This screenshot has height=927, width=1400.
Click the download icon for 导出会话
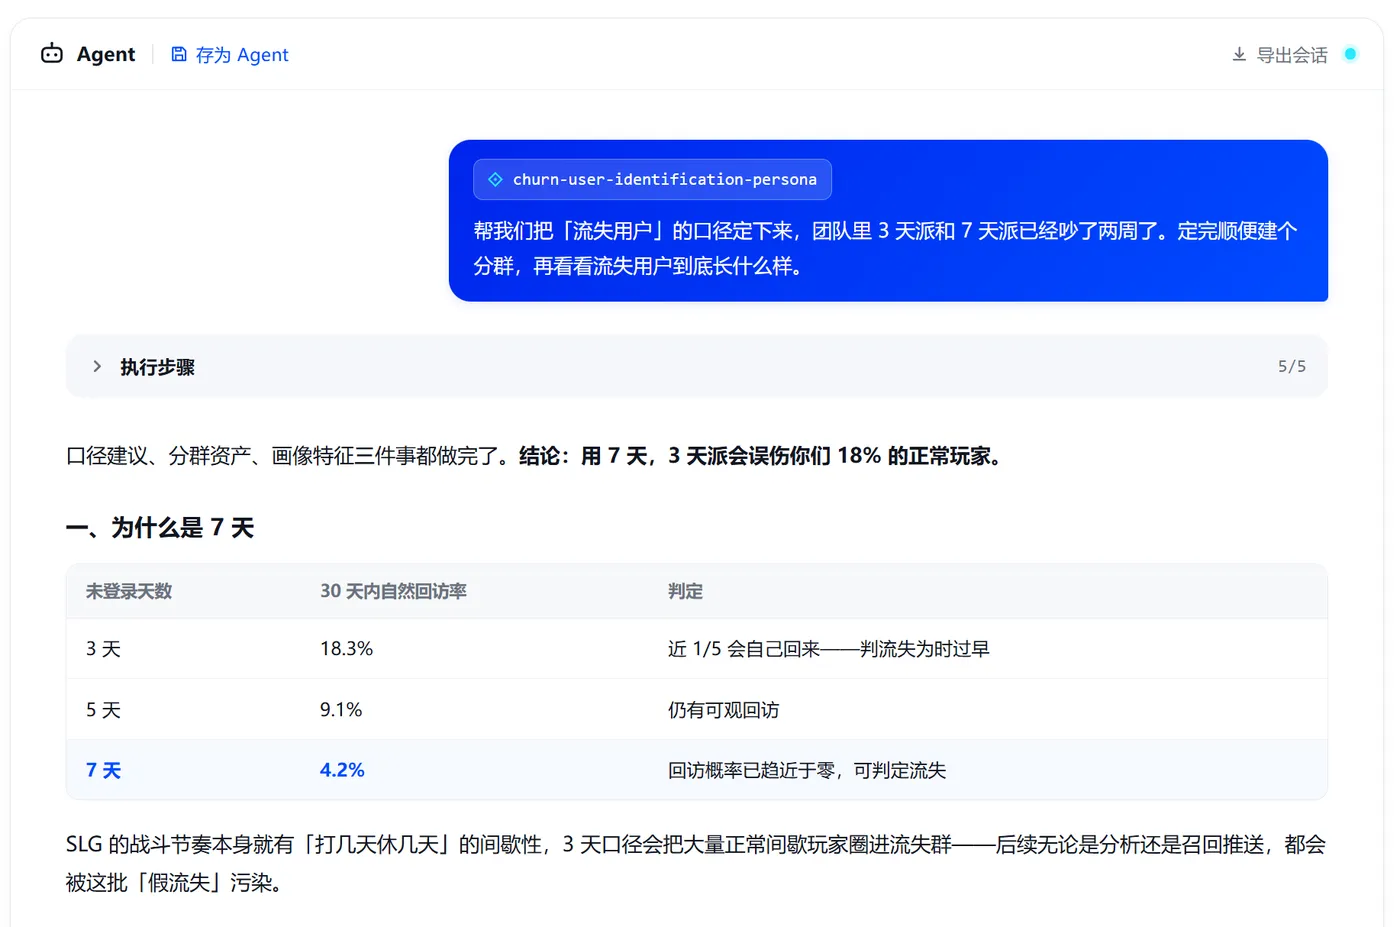(1239, 54)
